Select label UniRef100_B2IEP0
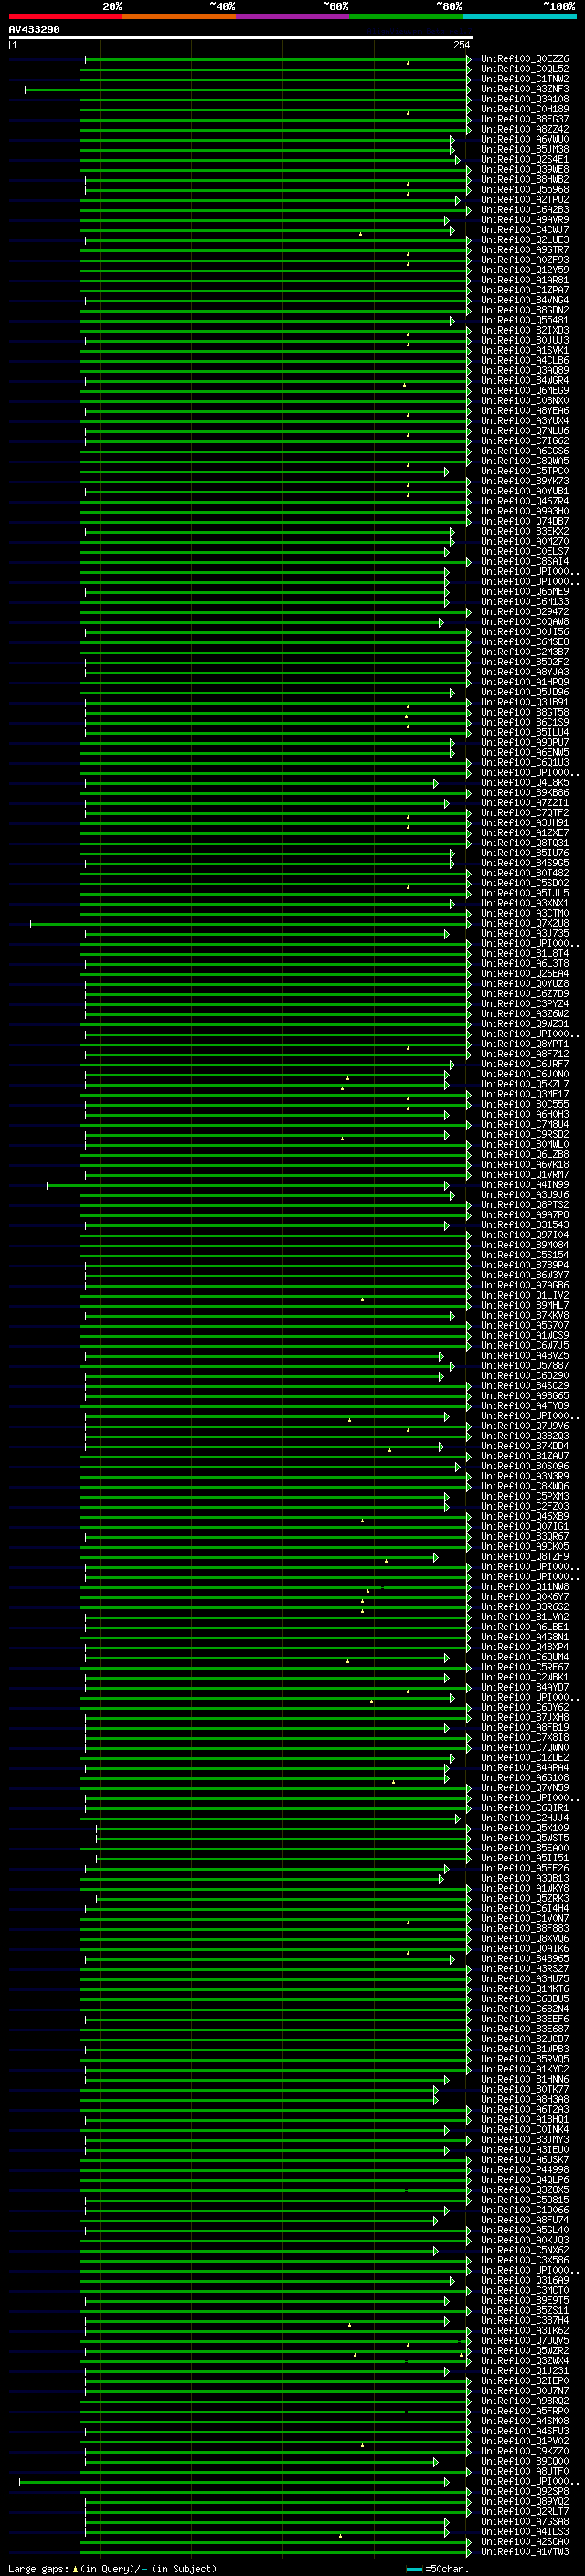The width and height of the screenshot is (585, 2576). tap(524, 2380)
